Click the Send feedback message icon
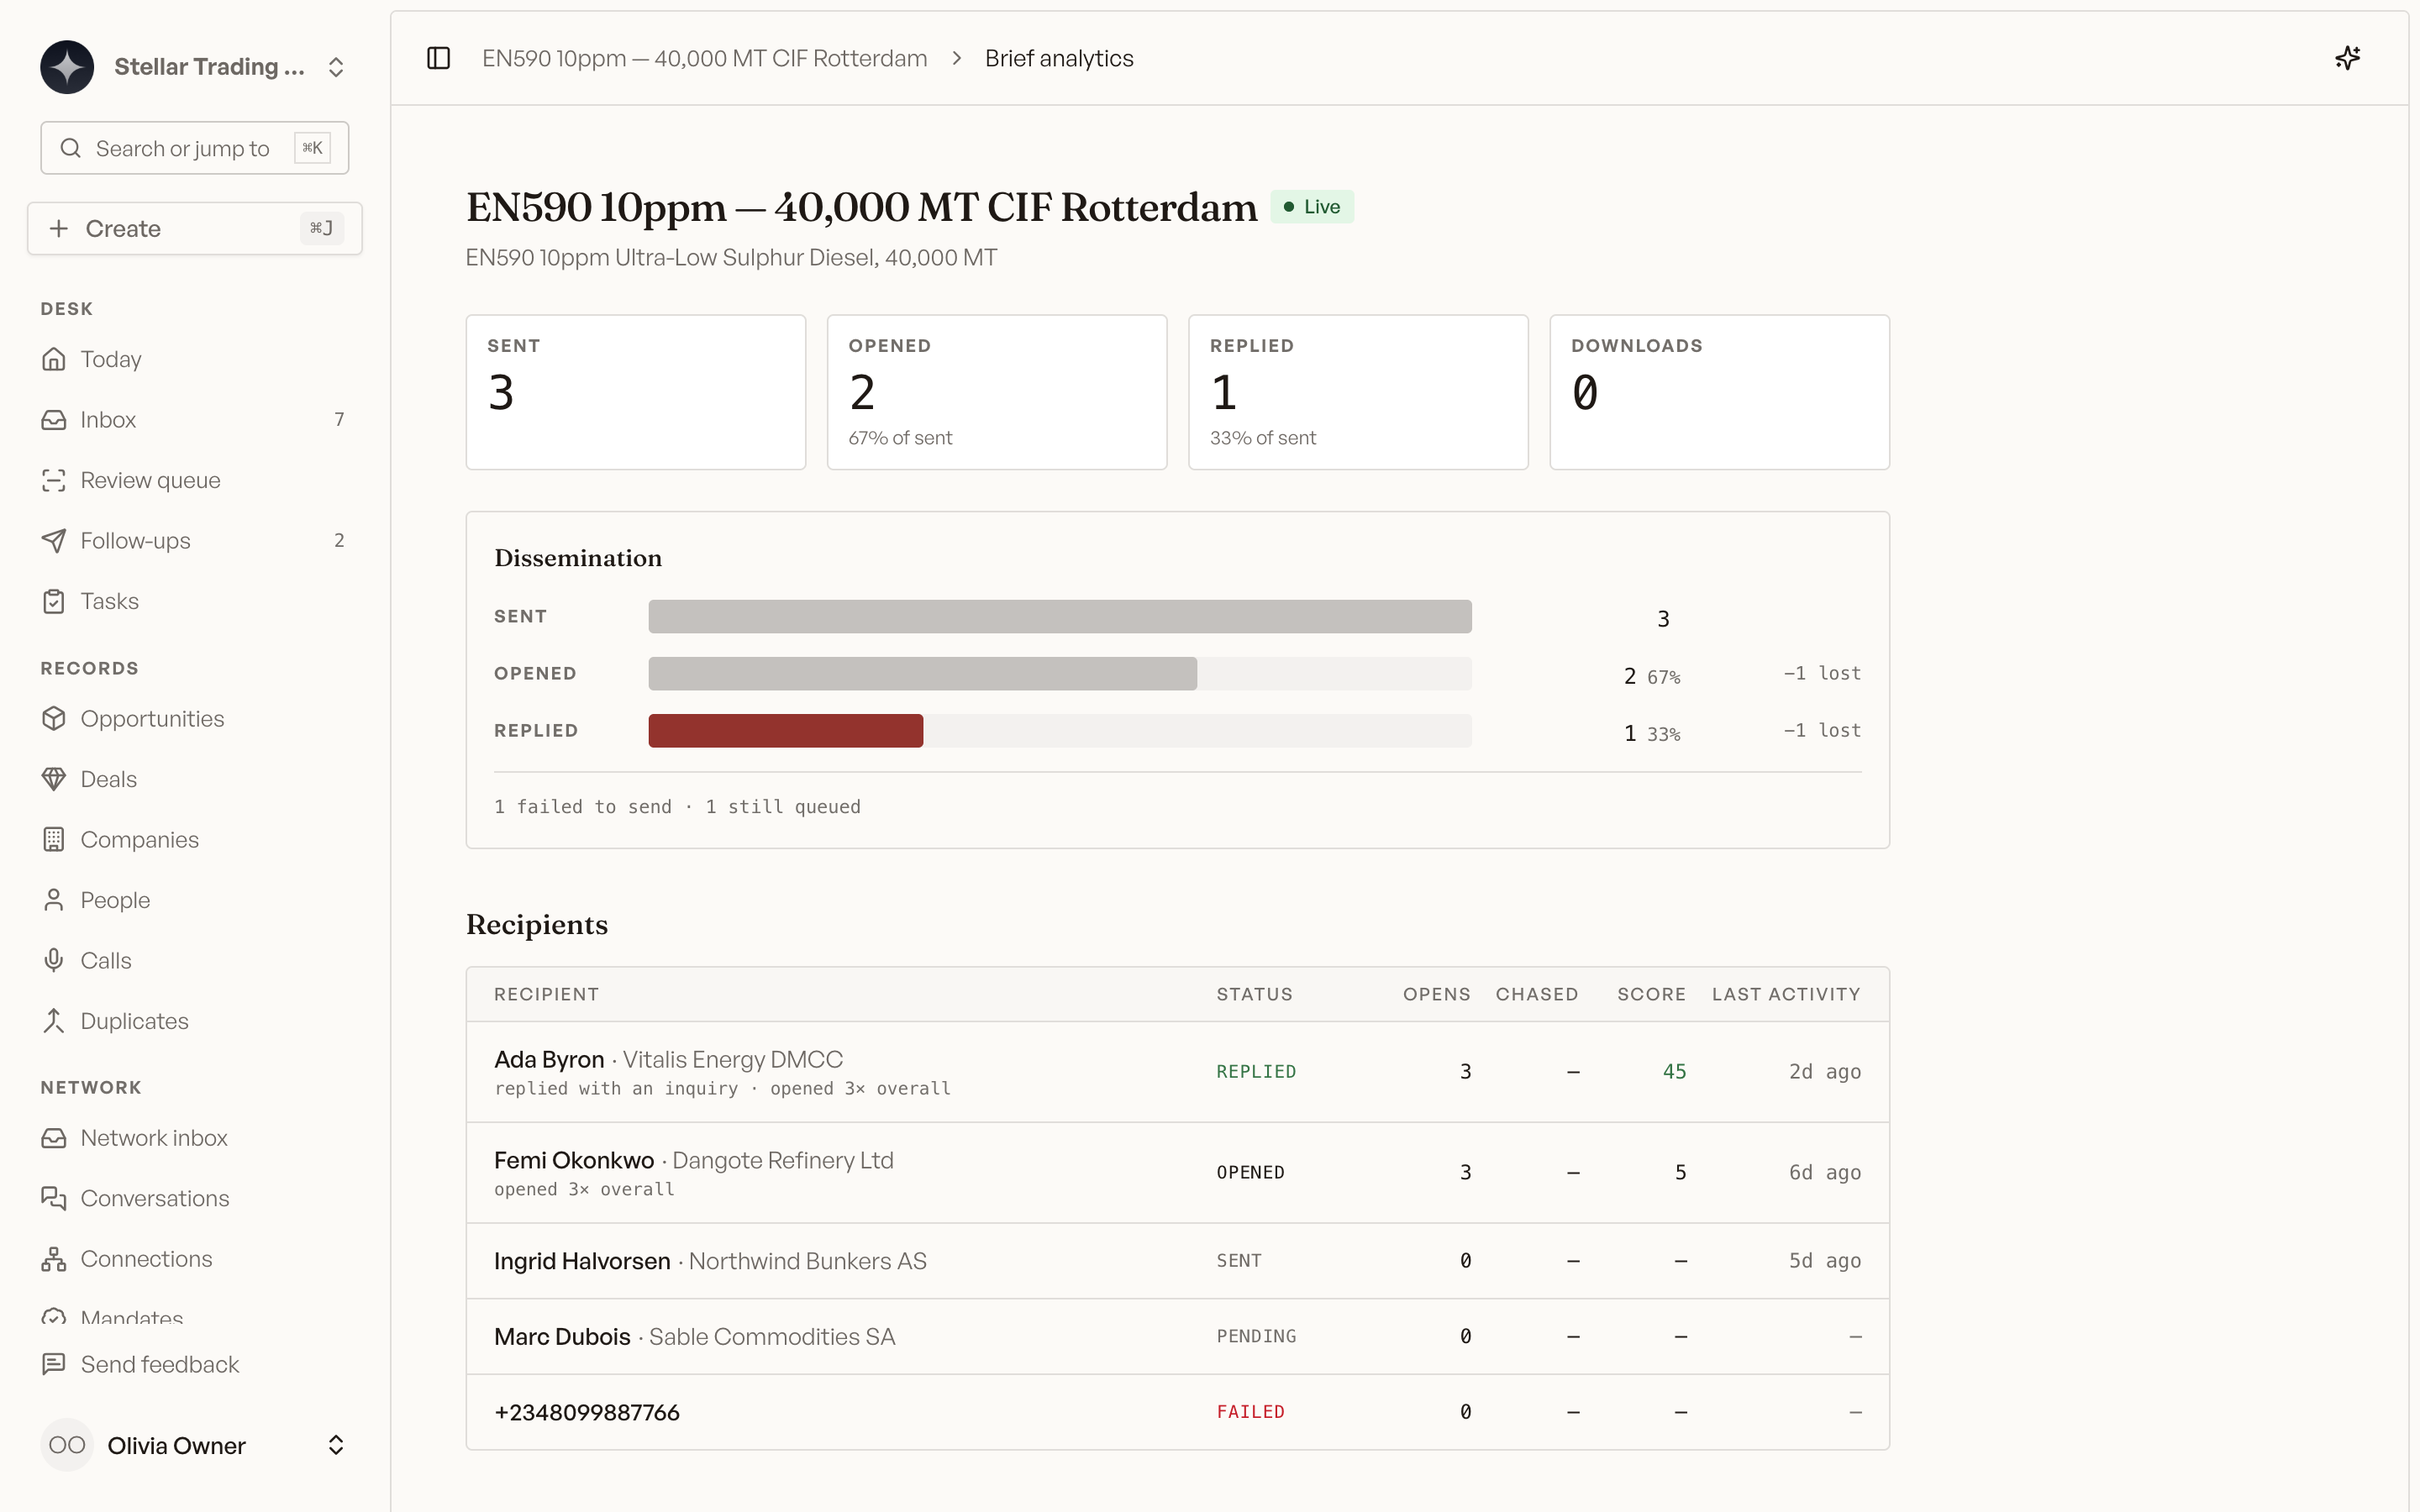 click(54, 1364)
